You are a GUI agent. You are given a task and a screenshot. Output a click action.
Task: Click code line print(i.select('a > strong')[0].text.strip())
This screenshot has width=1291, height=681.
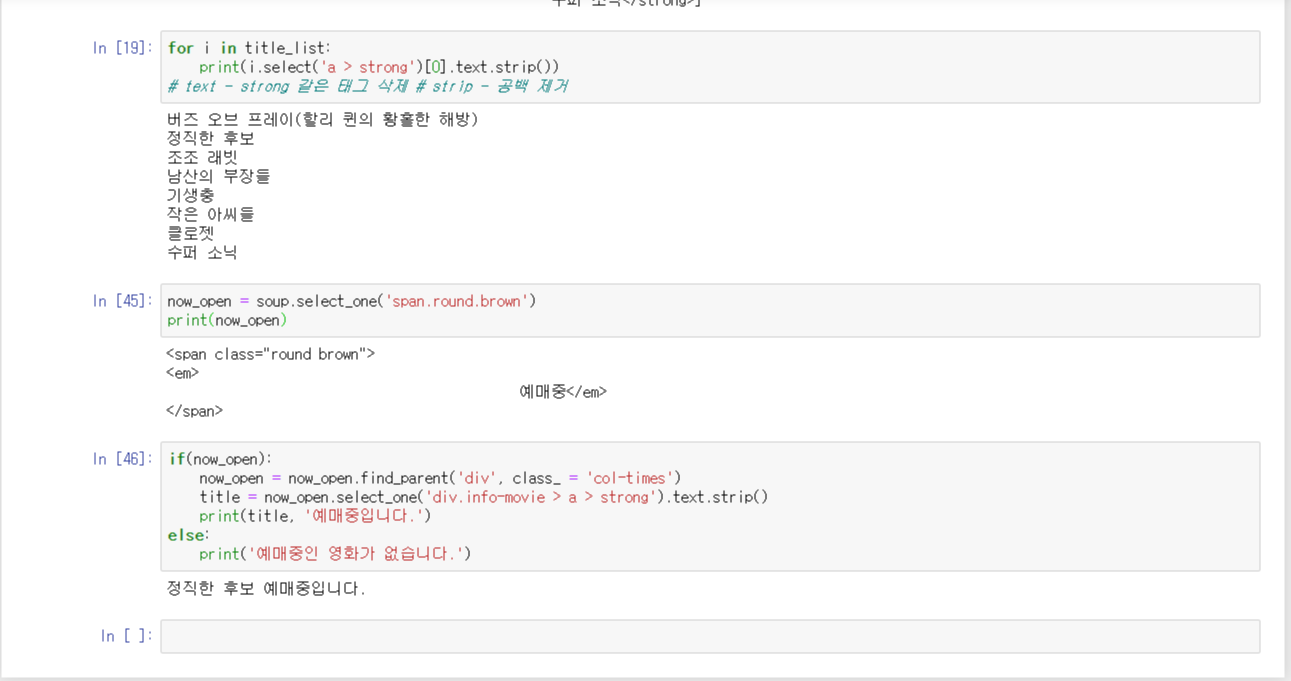(379, 67)
